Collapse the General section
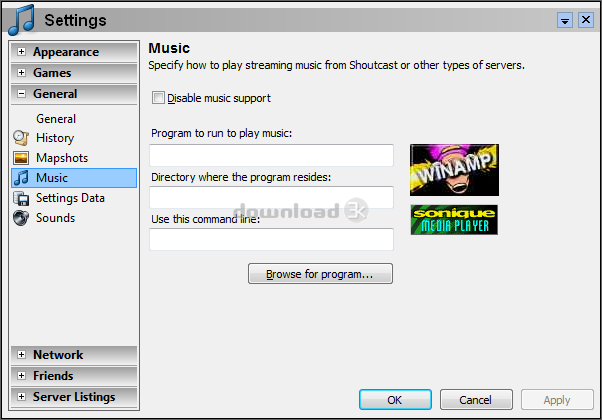Screen dimensions: 602x420 [22, 94]
